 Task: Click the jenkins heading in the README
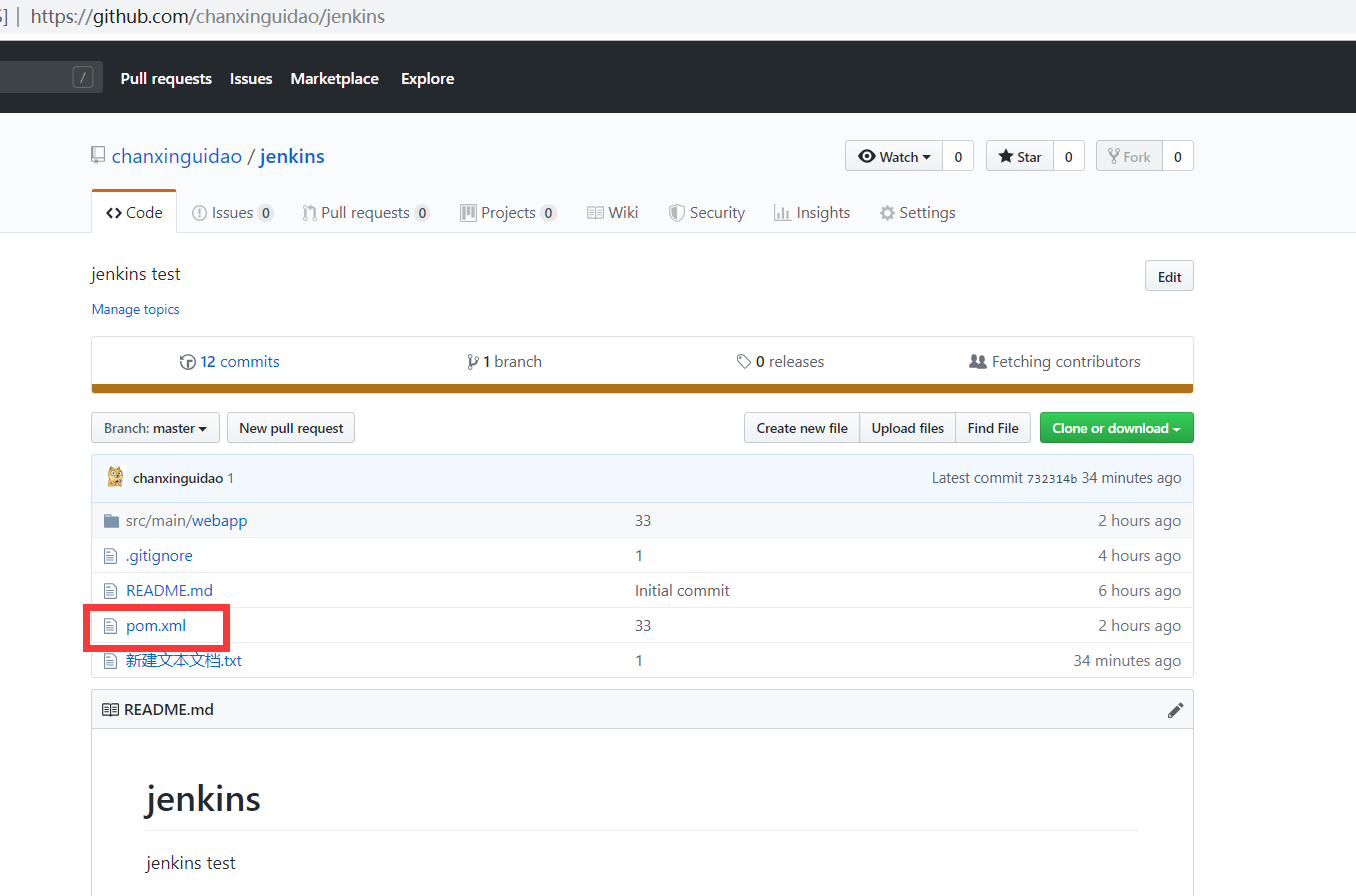(203, 799)
